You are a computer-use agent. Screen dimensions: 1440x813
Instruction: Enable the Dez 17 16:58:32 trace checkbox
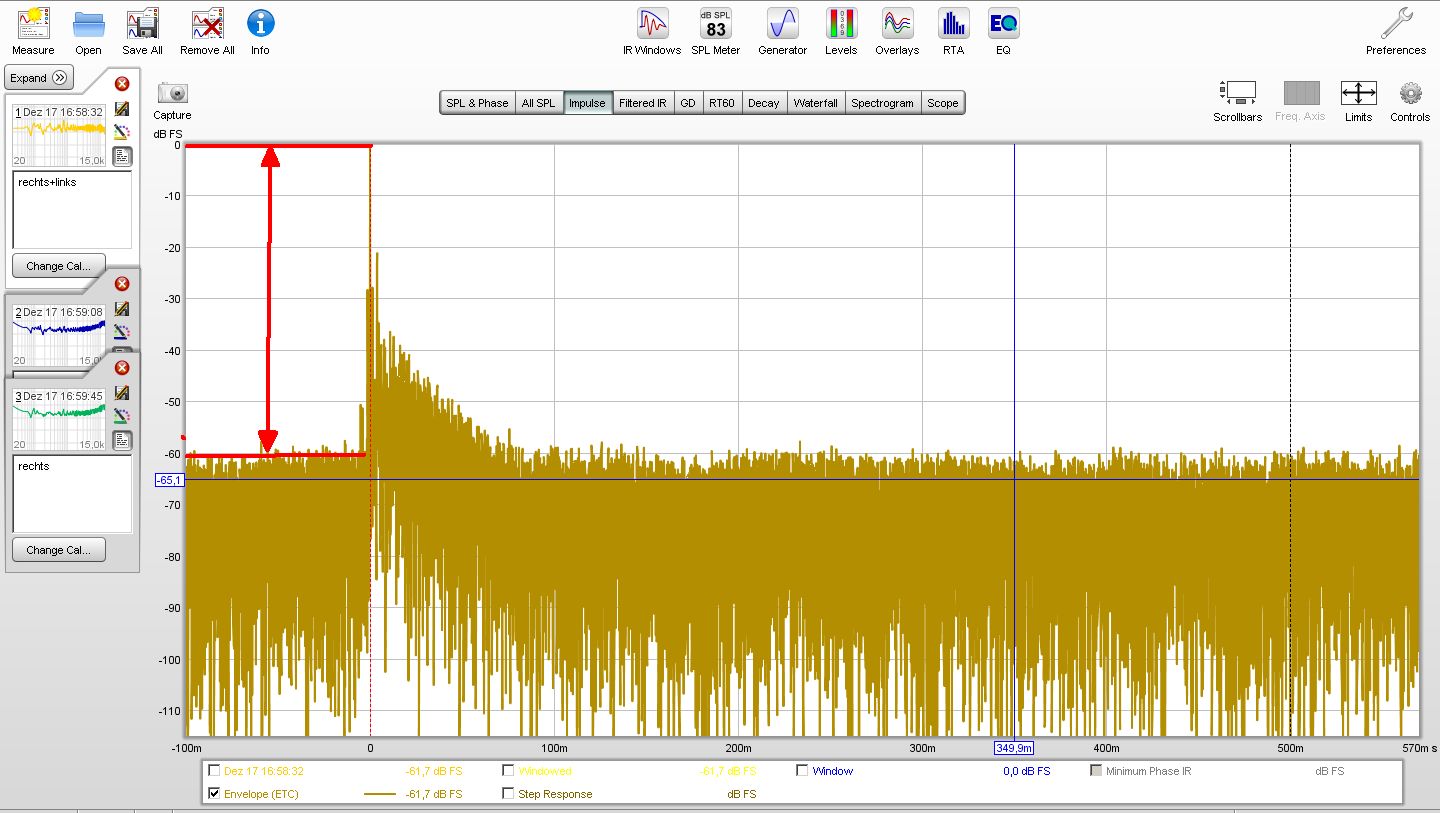214,771
